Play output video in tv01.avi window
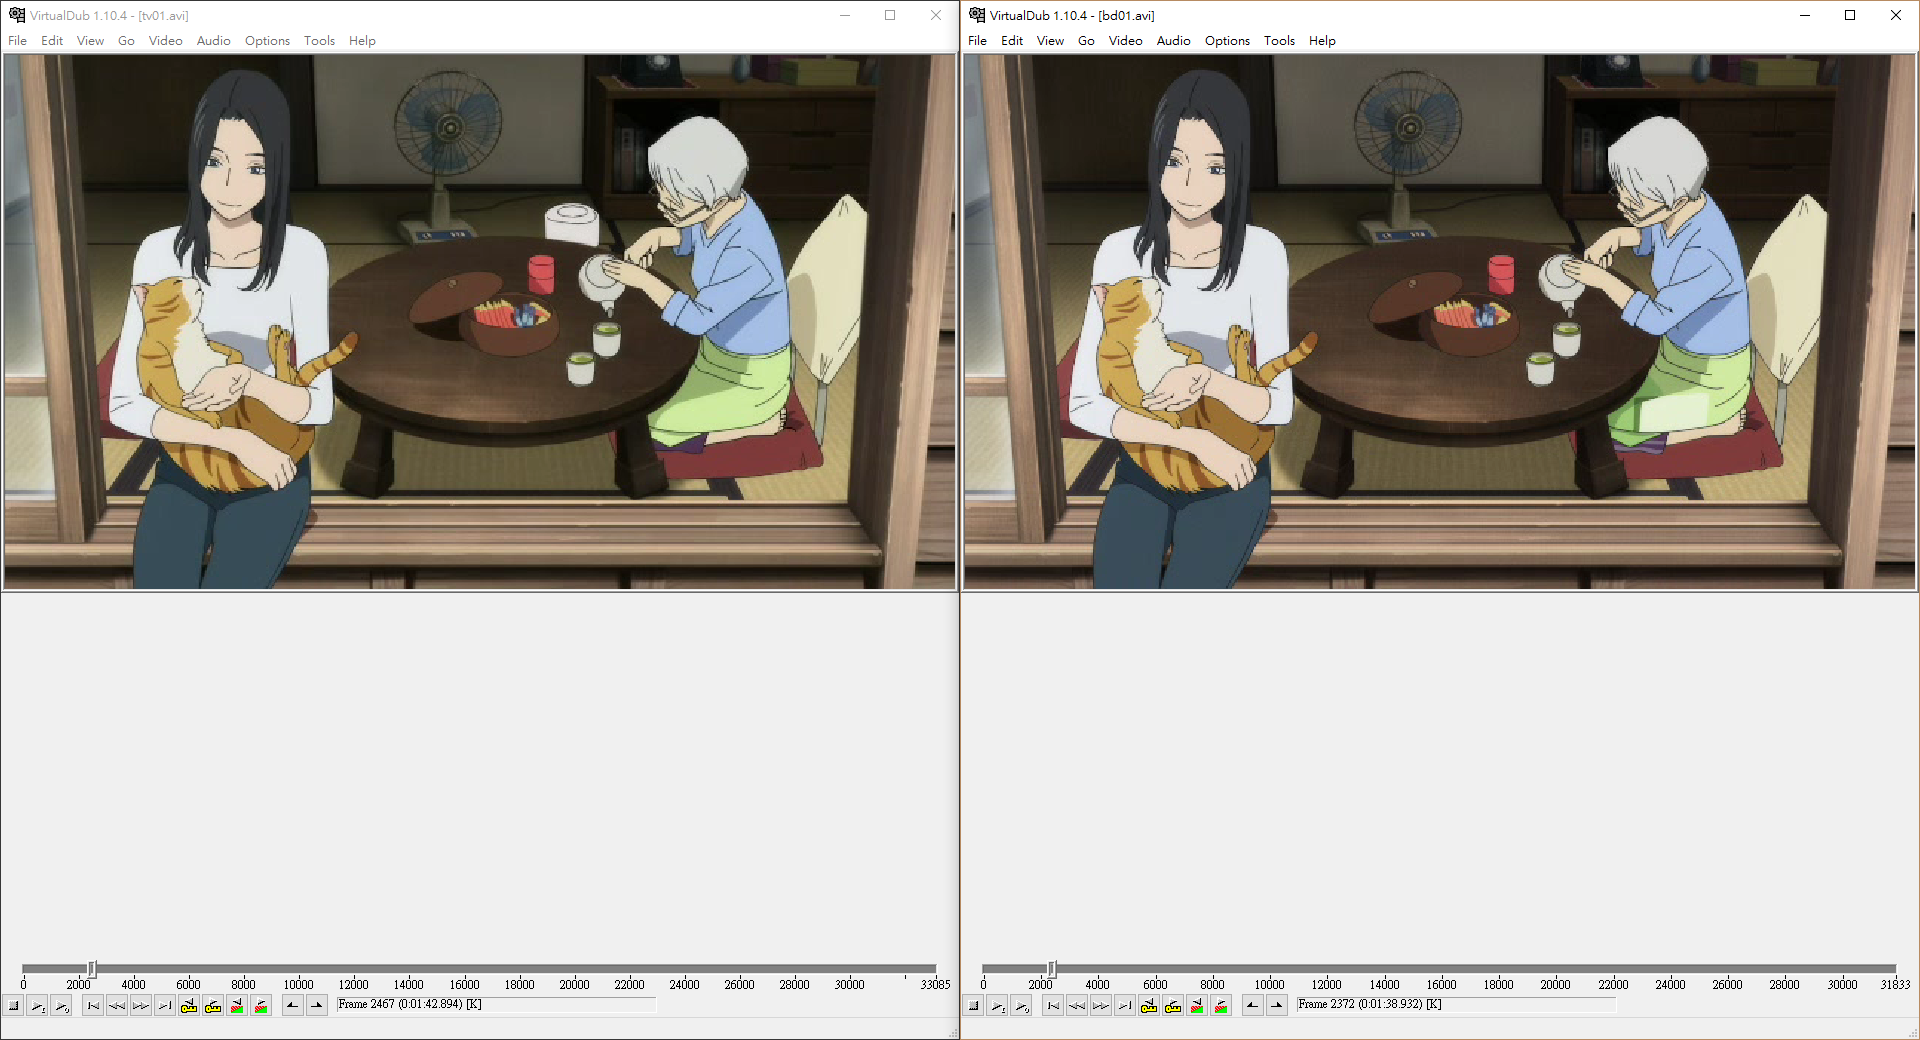Screen dimensions: 1920x1040 point(62,1006)
